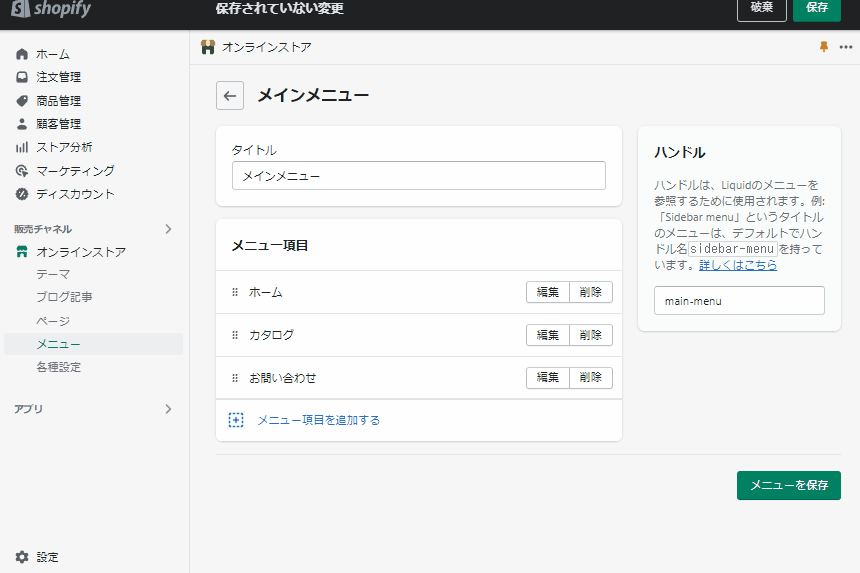Screen dimensions: 860x573
Task: Open the three-dot more options menu
Action: click(x=846, y=47)
